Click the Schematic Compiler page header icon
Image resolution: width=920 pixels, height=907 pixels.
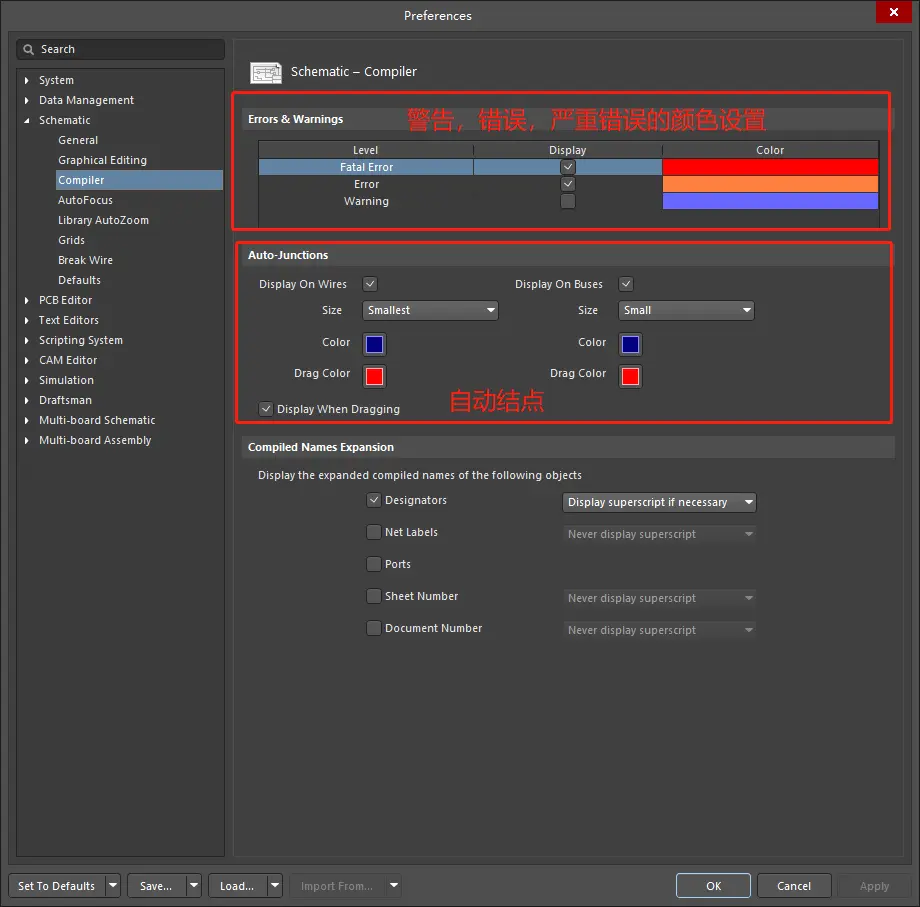click(x=266, y=72)
